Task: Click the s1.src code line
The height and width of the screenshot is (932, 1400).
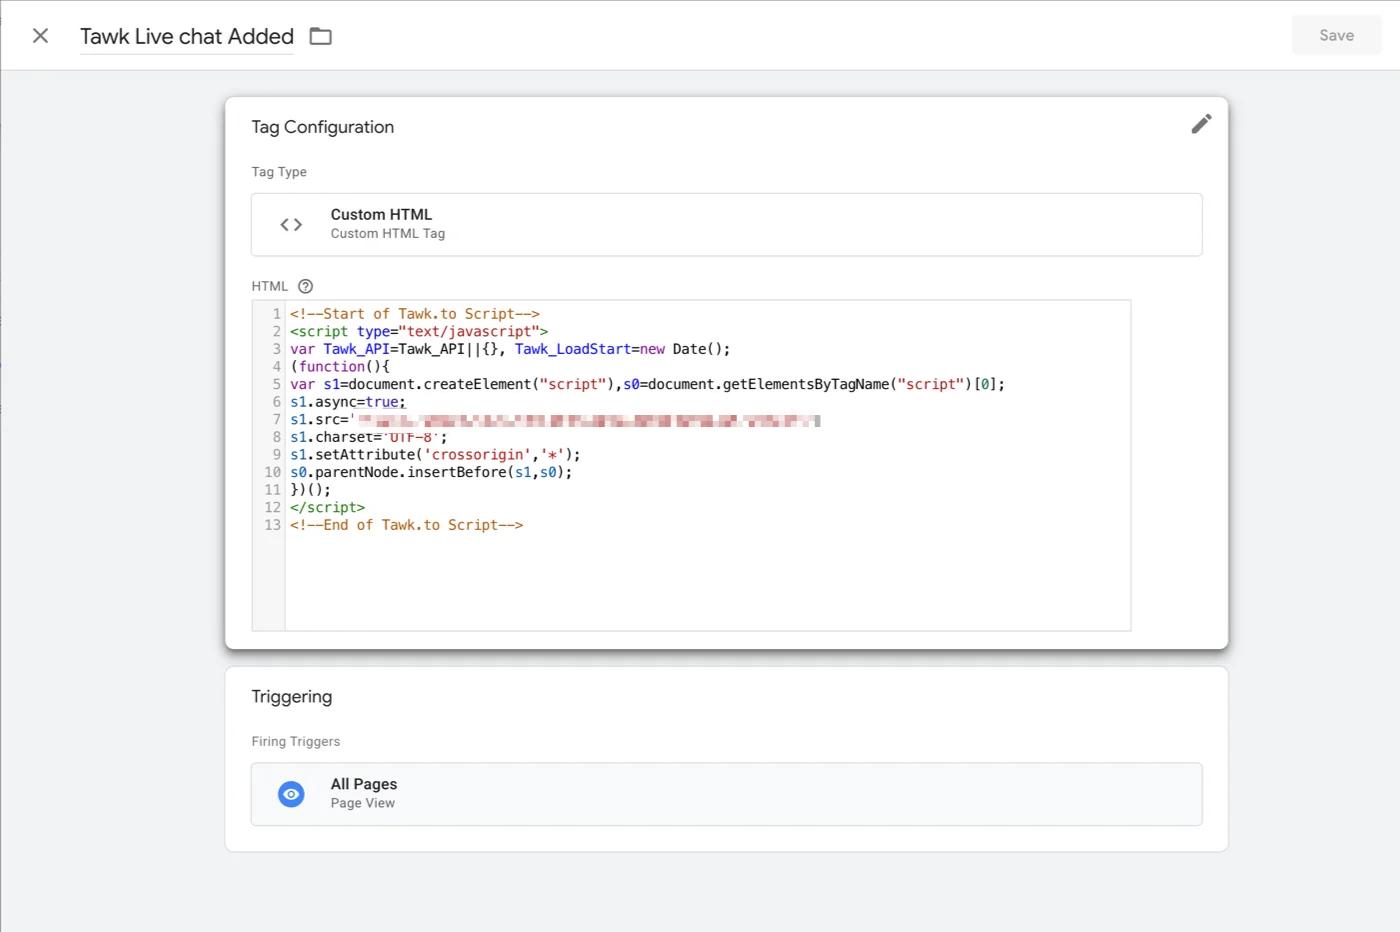Action: pyautogui.click(x=555, y=419)
